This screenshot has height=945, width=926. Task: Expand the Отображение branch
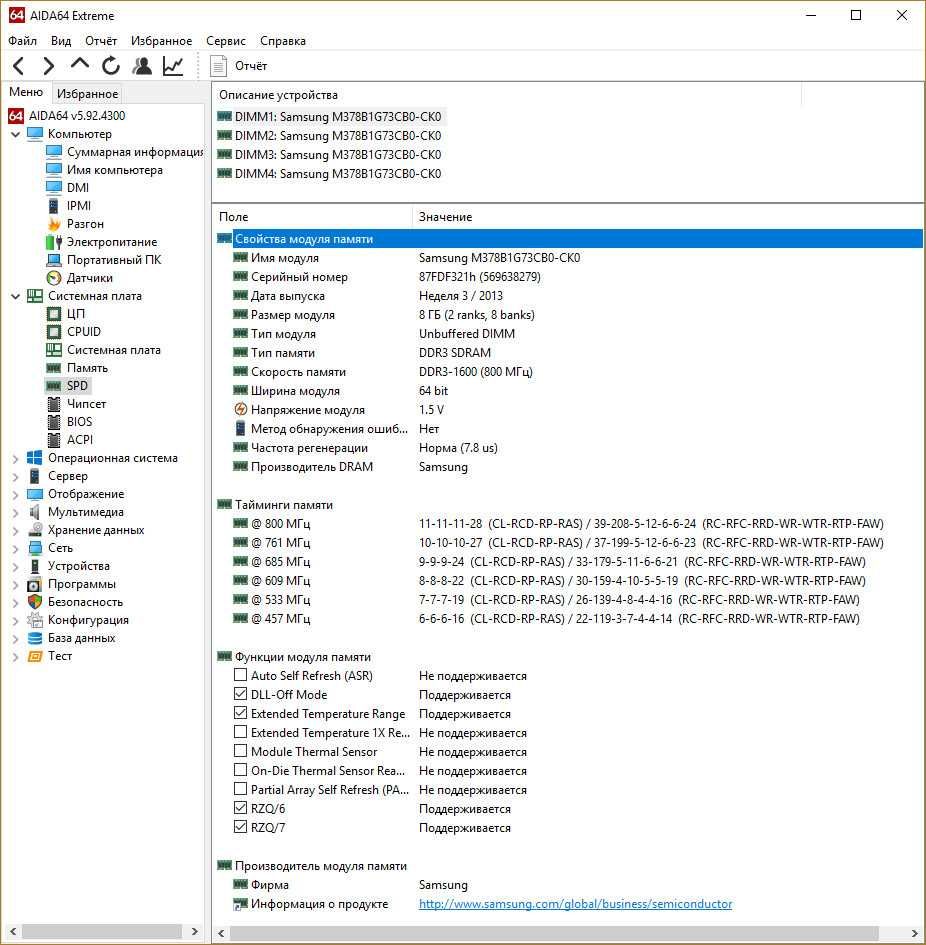(x=16, y=494)
